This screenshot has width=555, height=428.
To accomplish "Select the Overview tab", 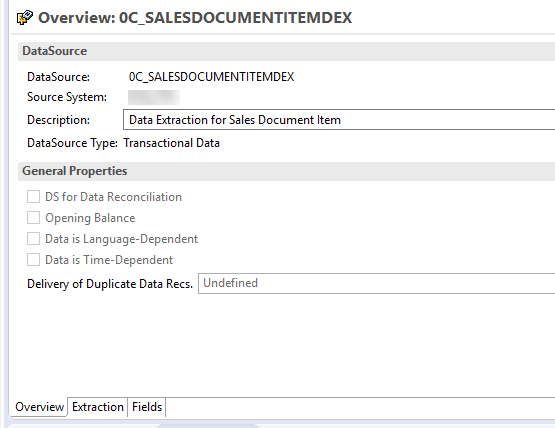I will coord(39,407).
